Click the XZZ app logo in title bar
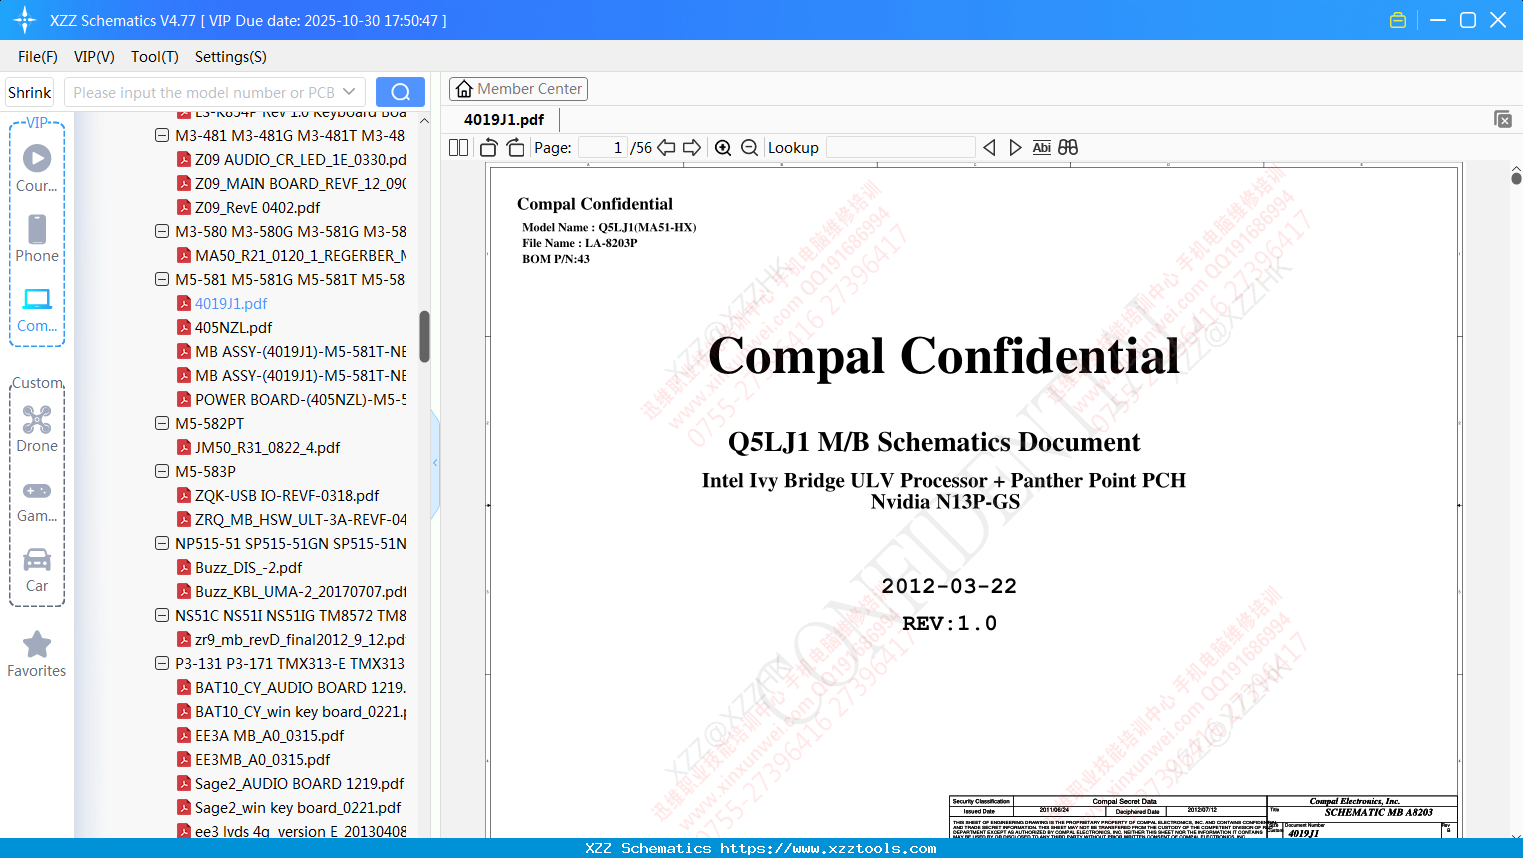Screen dimensions: 1523x858 [x=25, y=20]
